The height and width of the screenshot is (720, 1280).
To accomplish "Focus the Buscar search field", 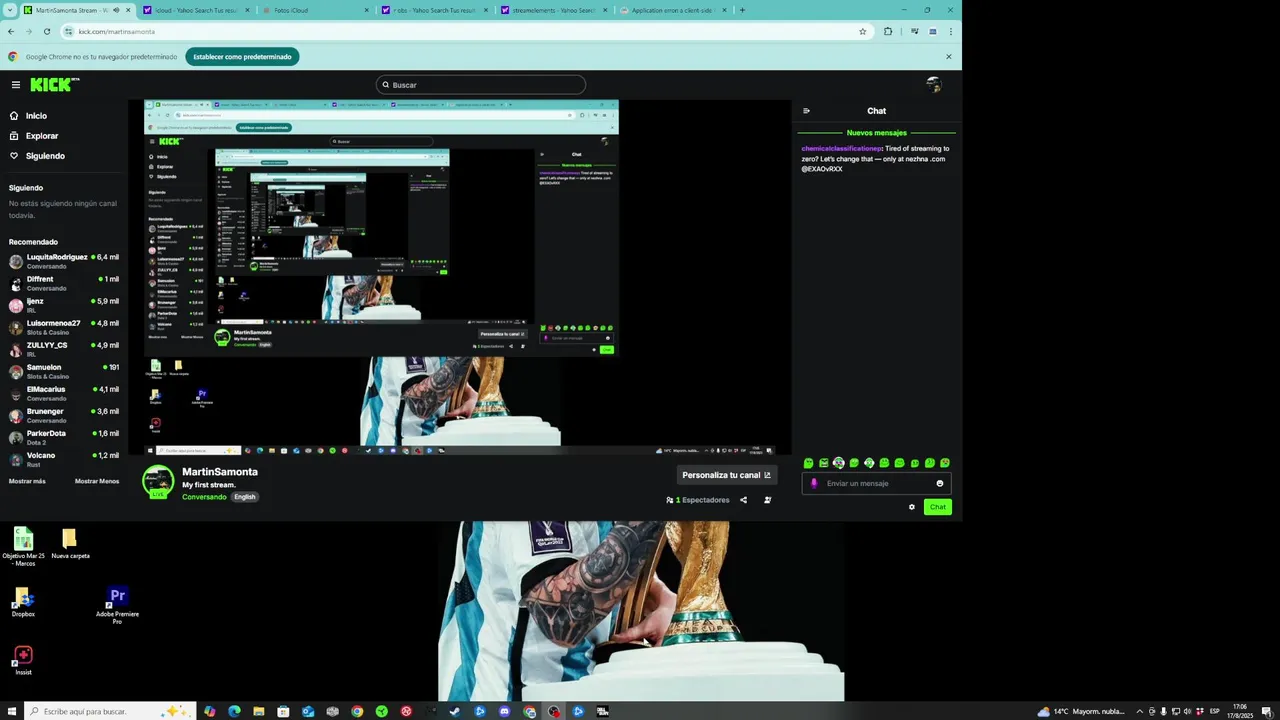I will coord(481,85).
